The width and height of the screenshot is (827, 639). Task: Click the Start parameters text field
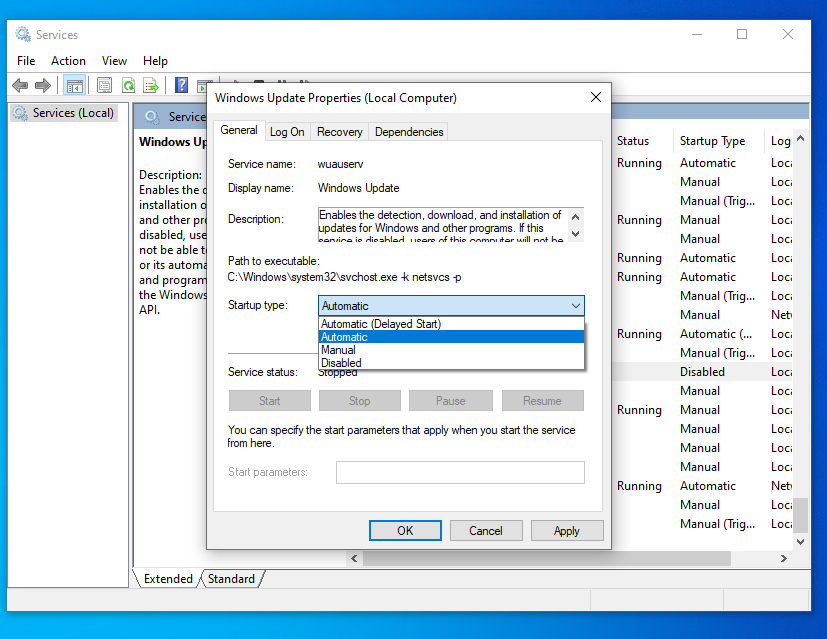click(x=459, y=472)
